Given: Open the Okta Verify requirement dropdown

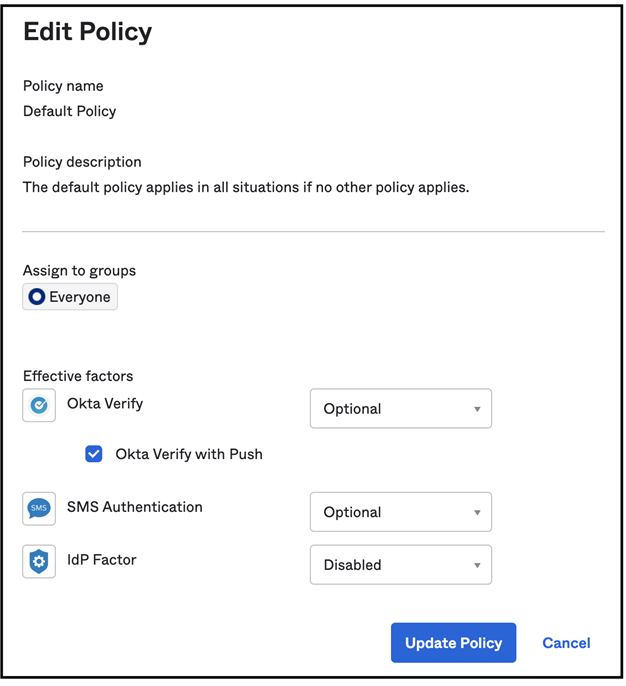Looking at the screenshot, I should 400,409.
